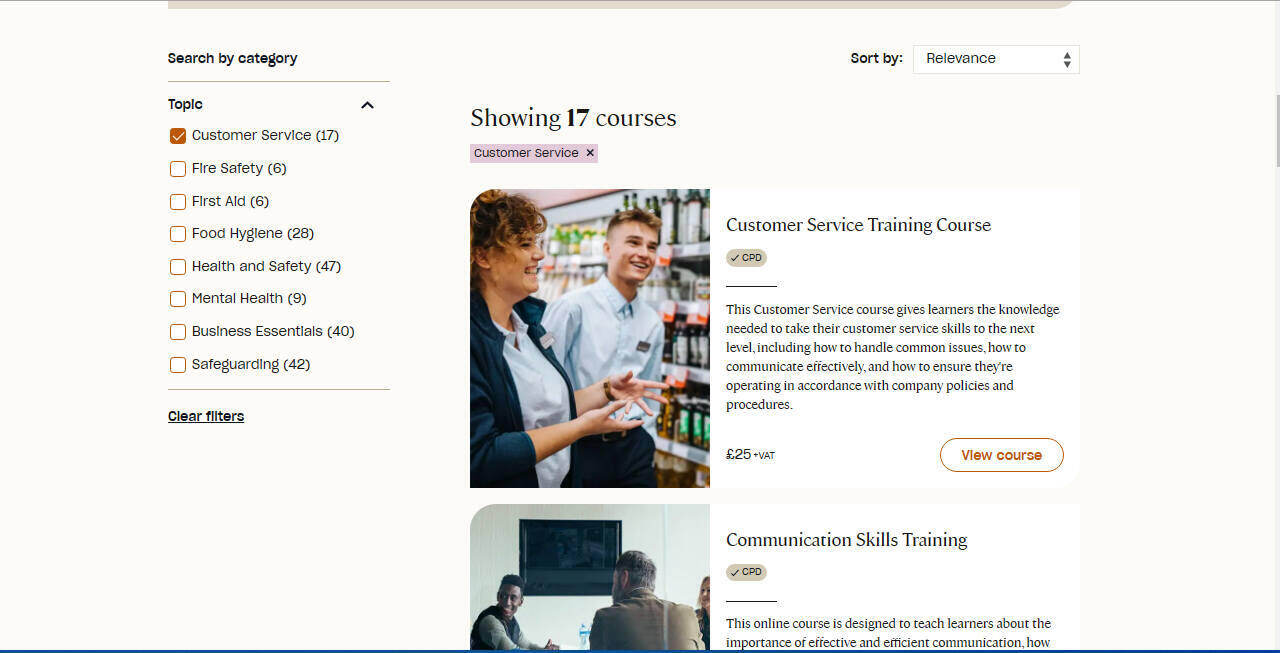Click the Clear filters link
1280x653 pixels.
[x=206, y=415]
